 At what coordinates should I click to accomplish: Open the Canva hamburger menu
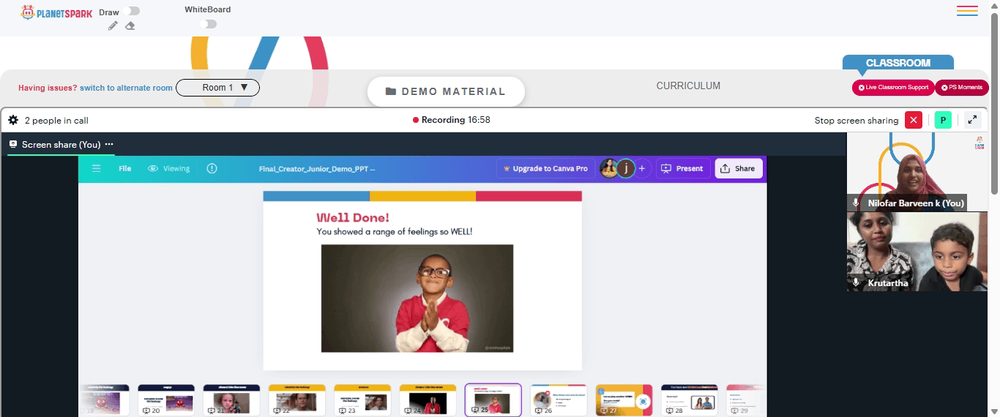(96, 168)
